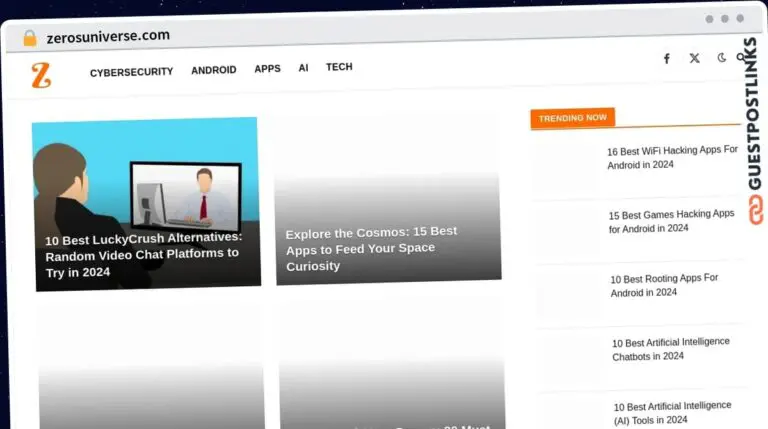Click the zerosuniverse.com address bar URL
The height and width of the screenshot is (429, 768).
108,36
